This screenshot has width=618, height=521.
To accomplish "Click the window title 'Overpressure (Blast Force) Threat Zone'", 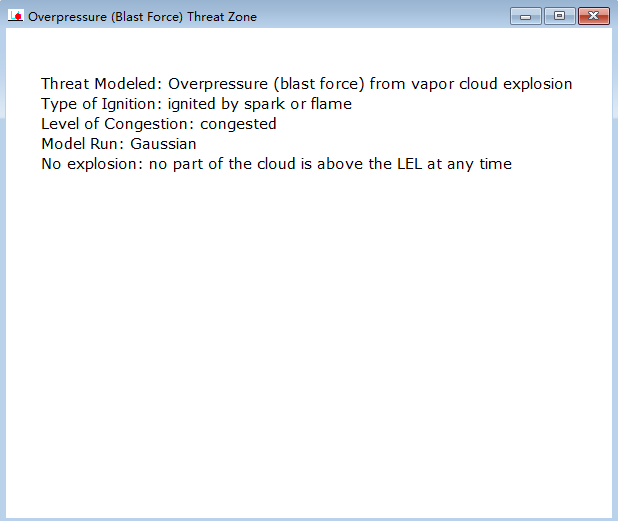I will point(142,17).
